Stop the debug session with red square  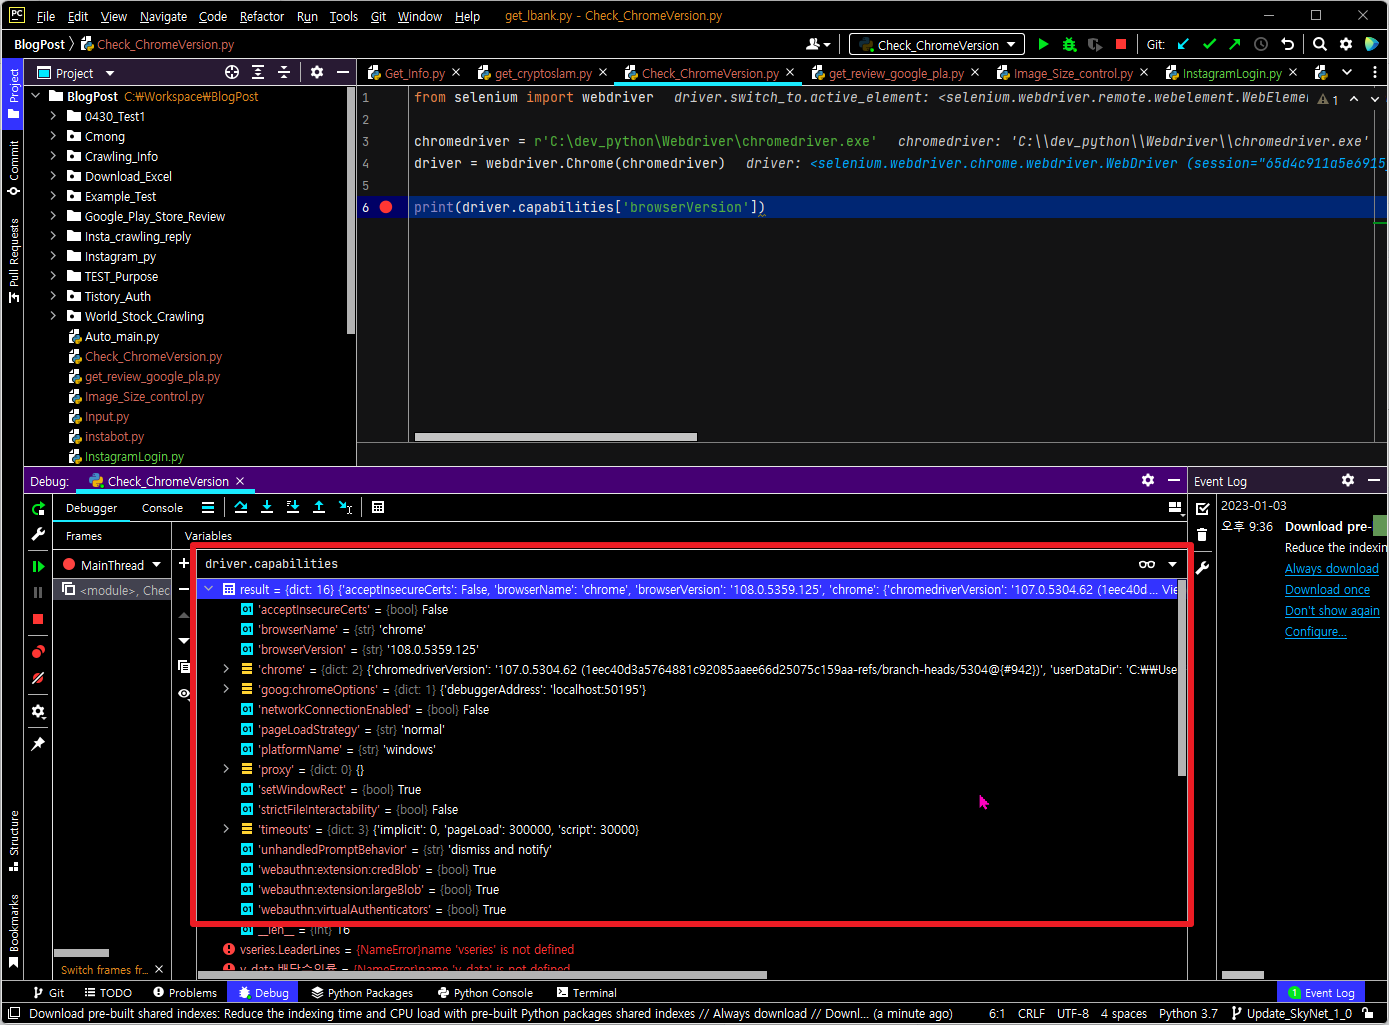pos(38,619)
